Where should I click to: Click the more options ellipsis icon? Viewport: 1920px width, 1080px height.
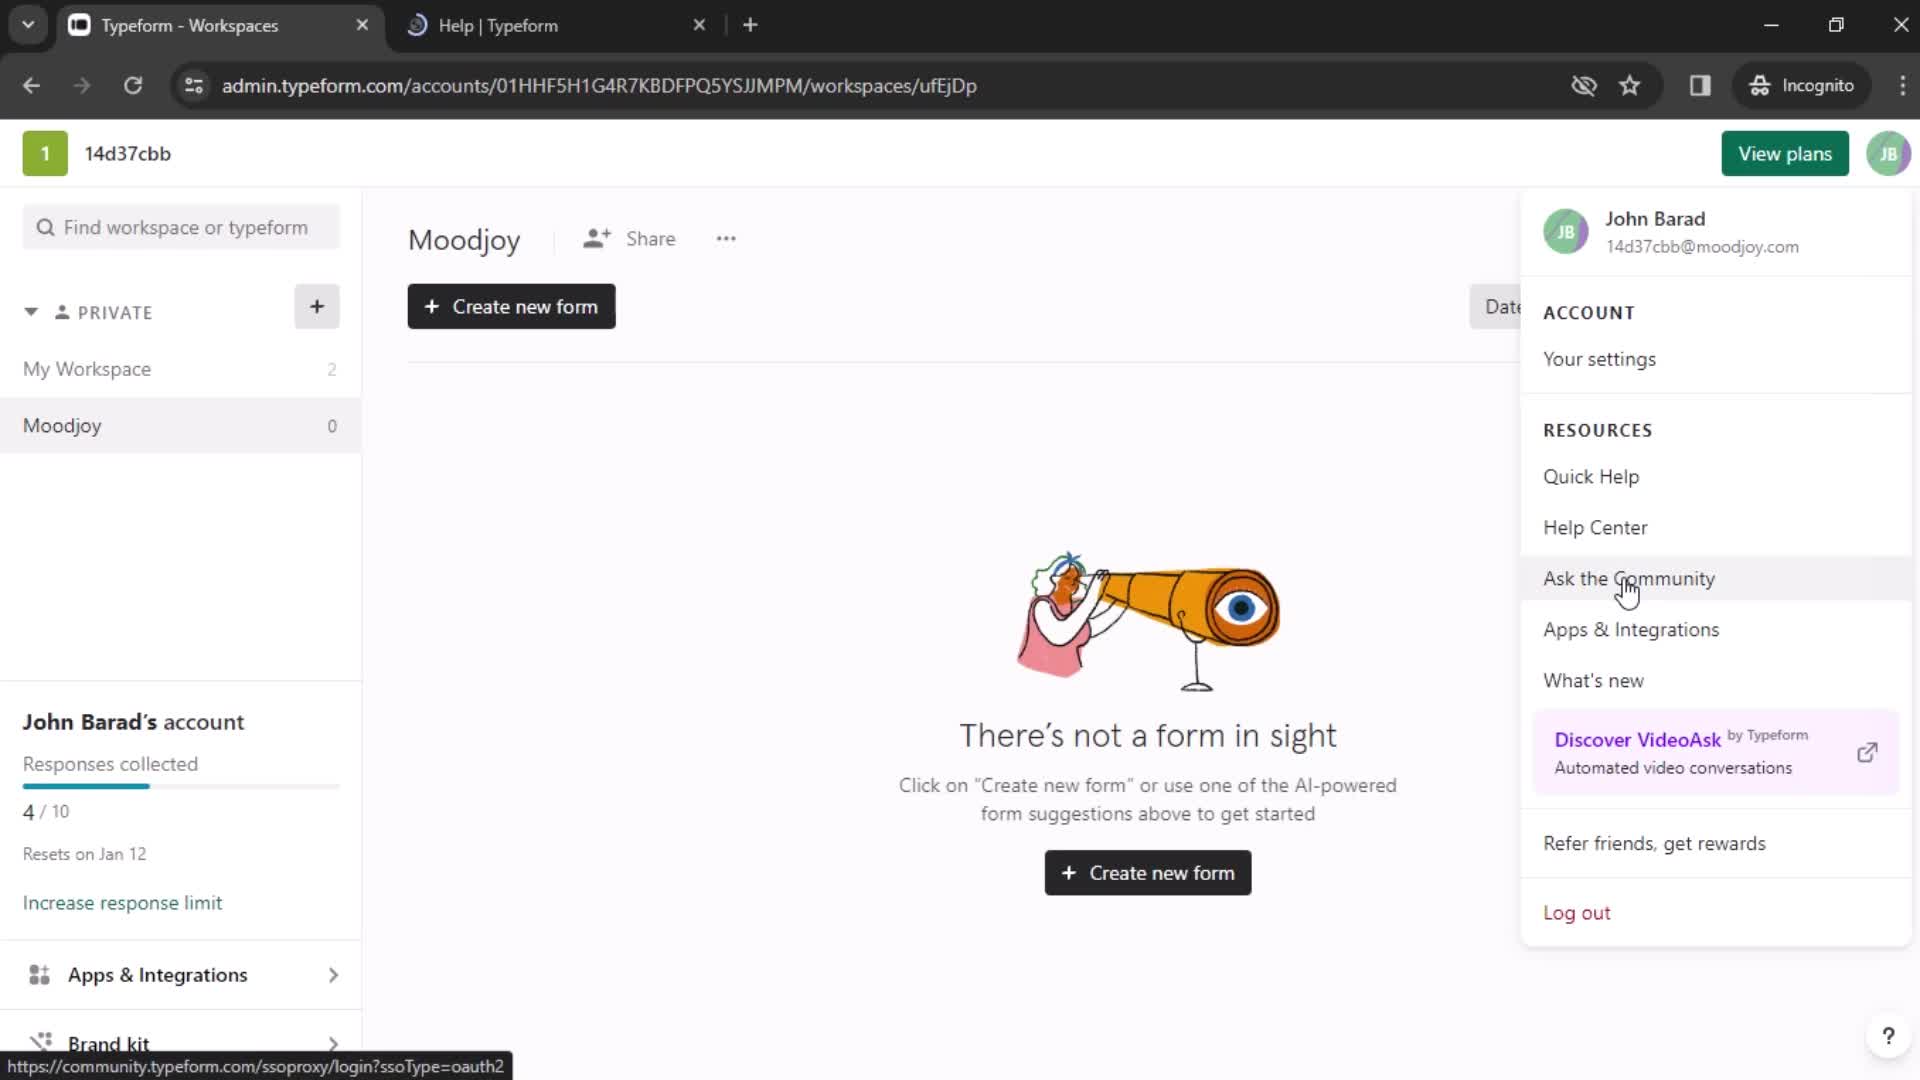728,239
